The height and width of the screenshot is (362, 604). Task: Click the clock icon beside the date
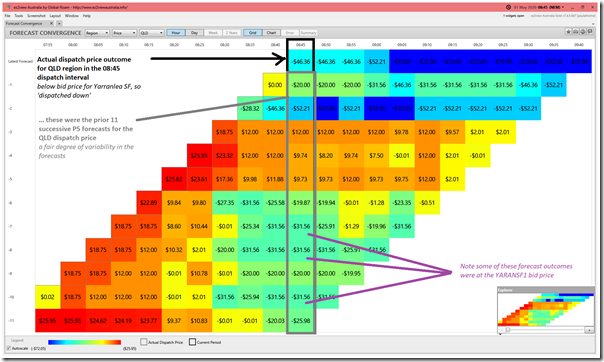point(508,7)
